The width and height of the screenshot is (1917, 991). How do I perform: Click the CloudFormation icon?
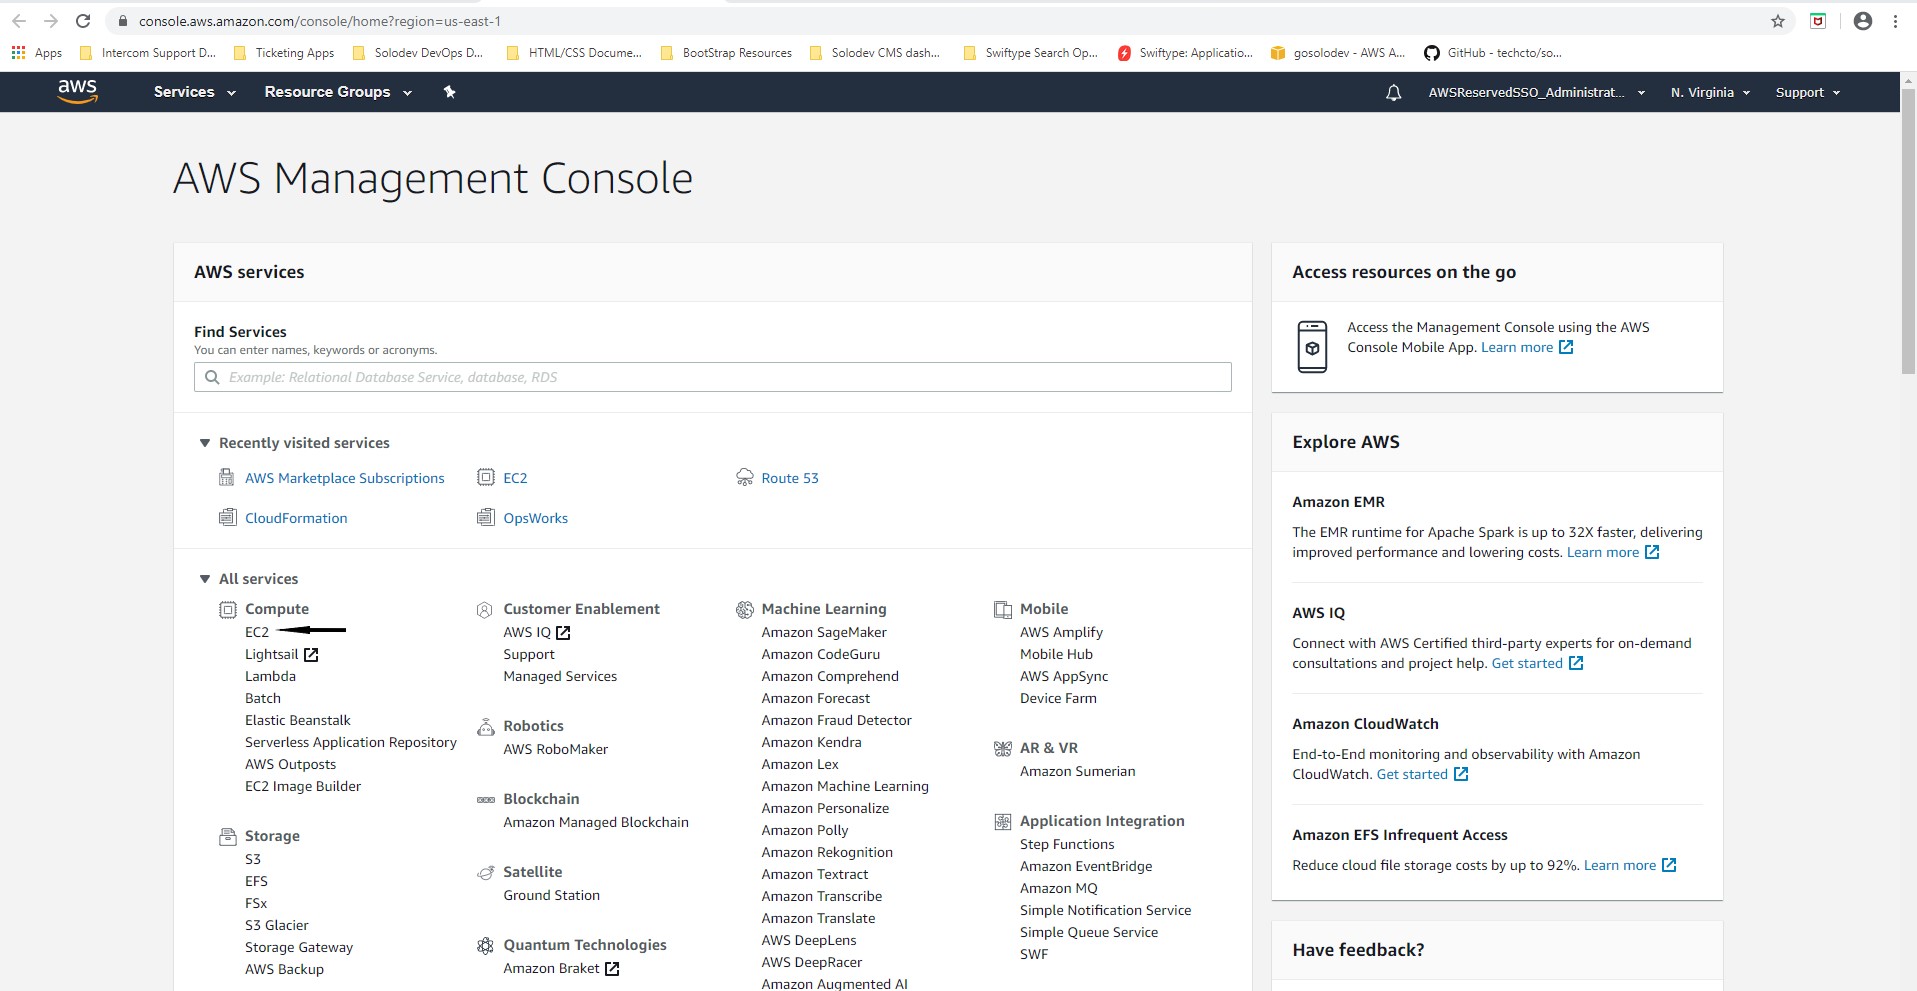click(227, 517)
